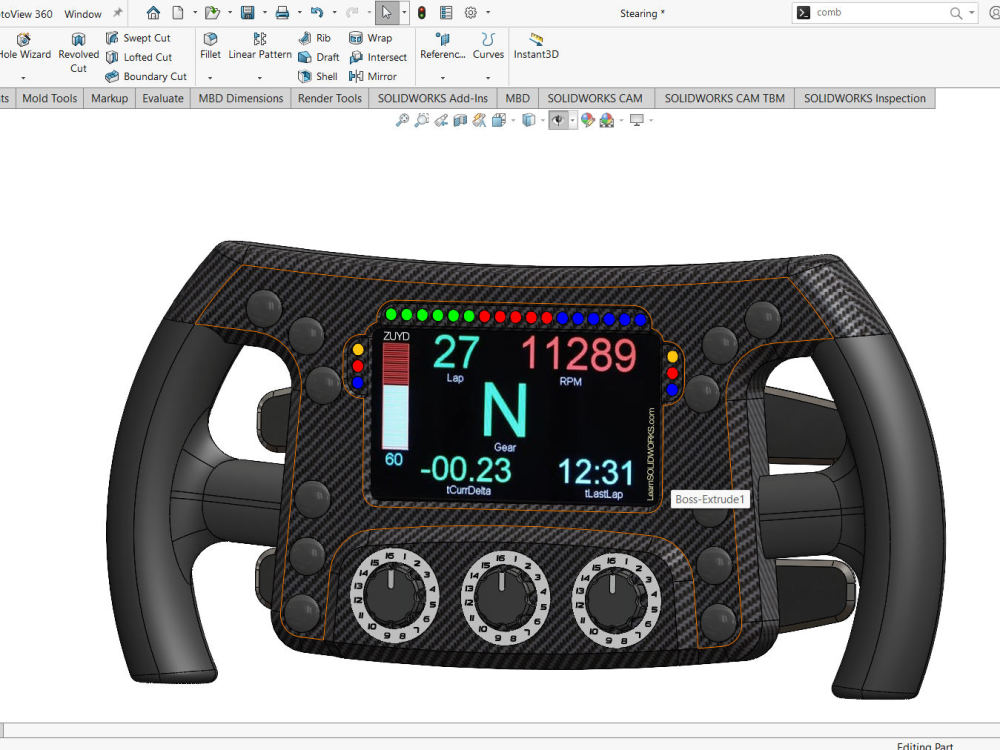Click the Section View icon
The height and width of the screenshot is (750, 1000).
click(460, 120)
